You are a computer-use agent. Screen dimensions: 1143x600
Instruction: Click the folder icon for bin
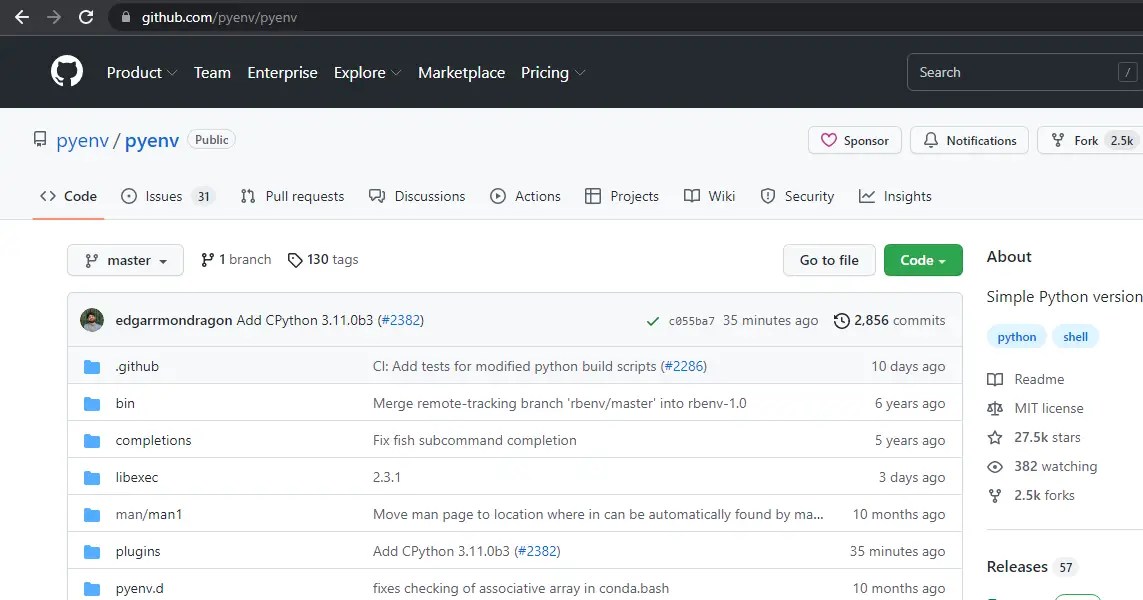92,404
